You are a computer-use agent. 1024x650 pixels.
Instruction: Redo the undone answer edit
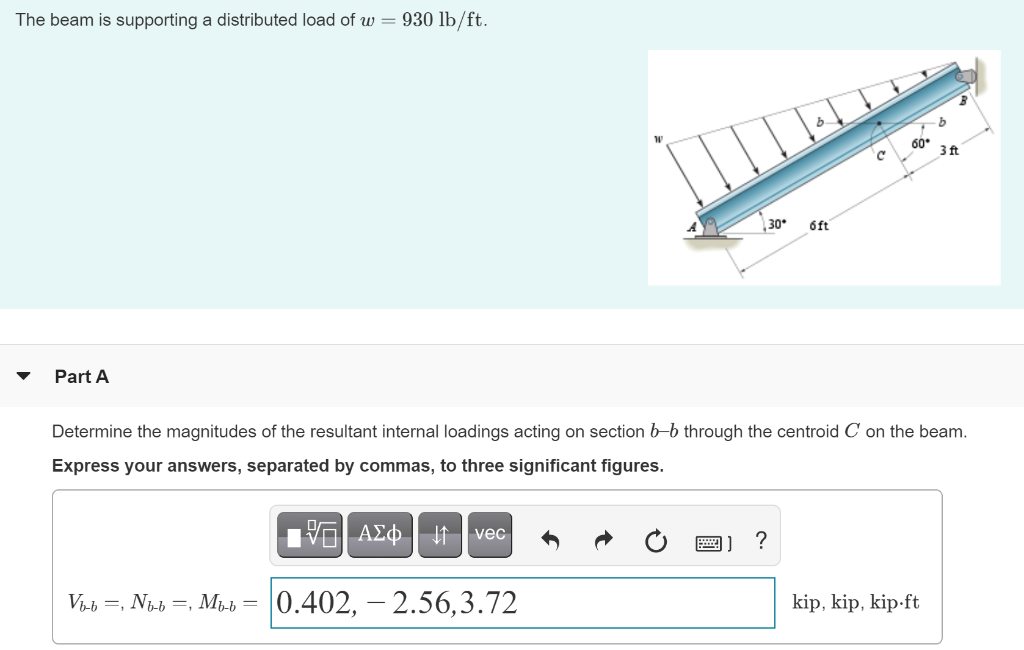604,540
